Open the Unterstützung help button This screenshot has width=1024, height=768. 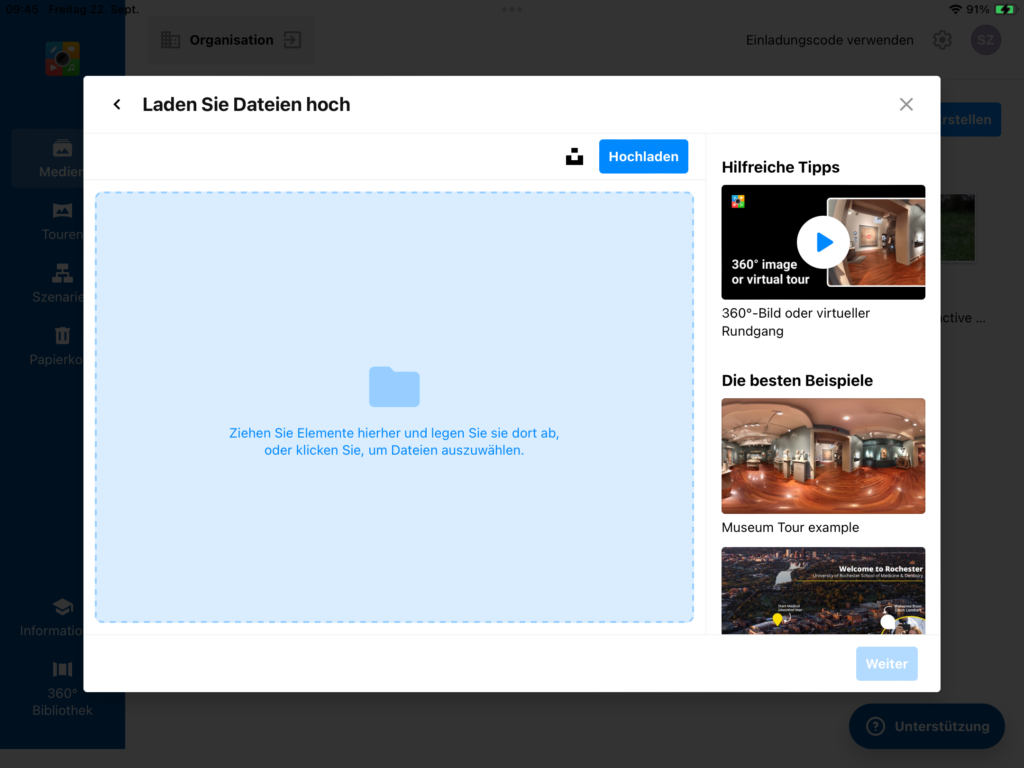tap(926, 726)
